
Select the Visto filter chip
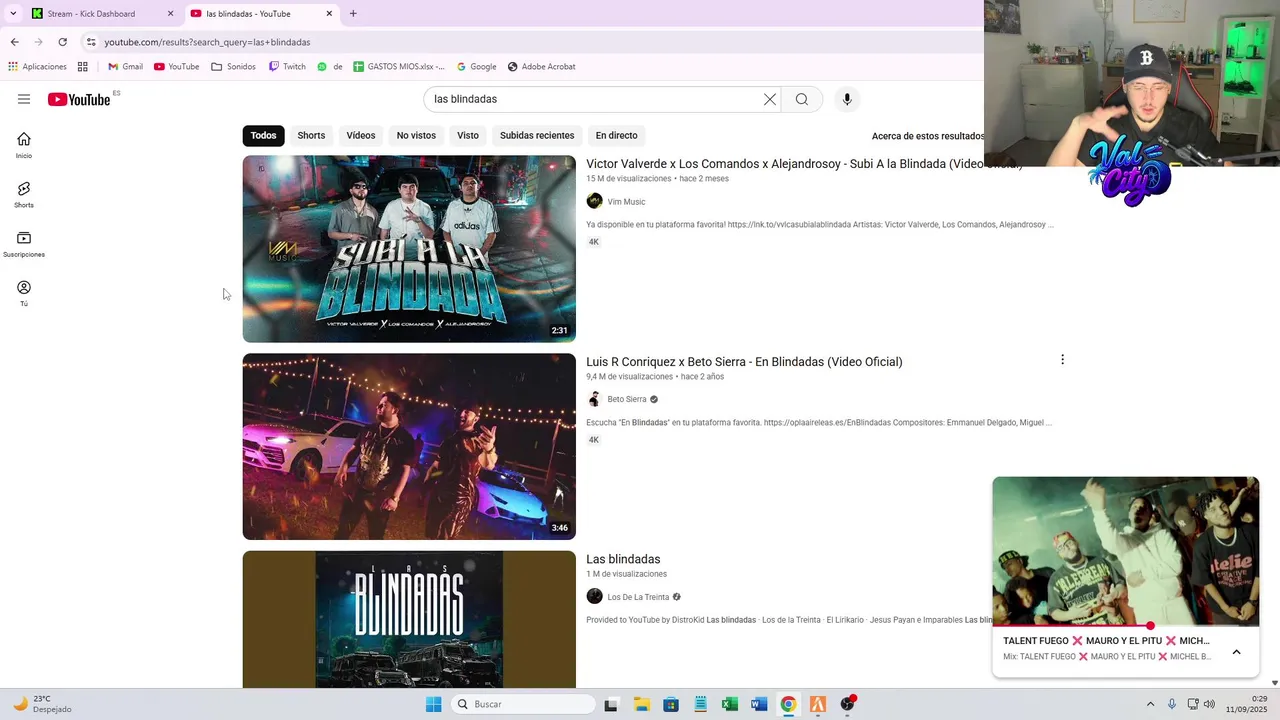(x=468, y=135)
